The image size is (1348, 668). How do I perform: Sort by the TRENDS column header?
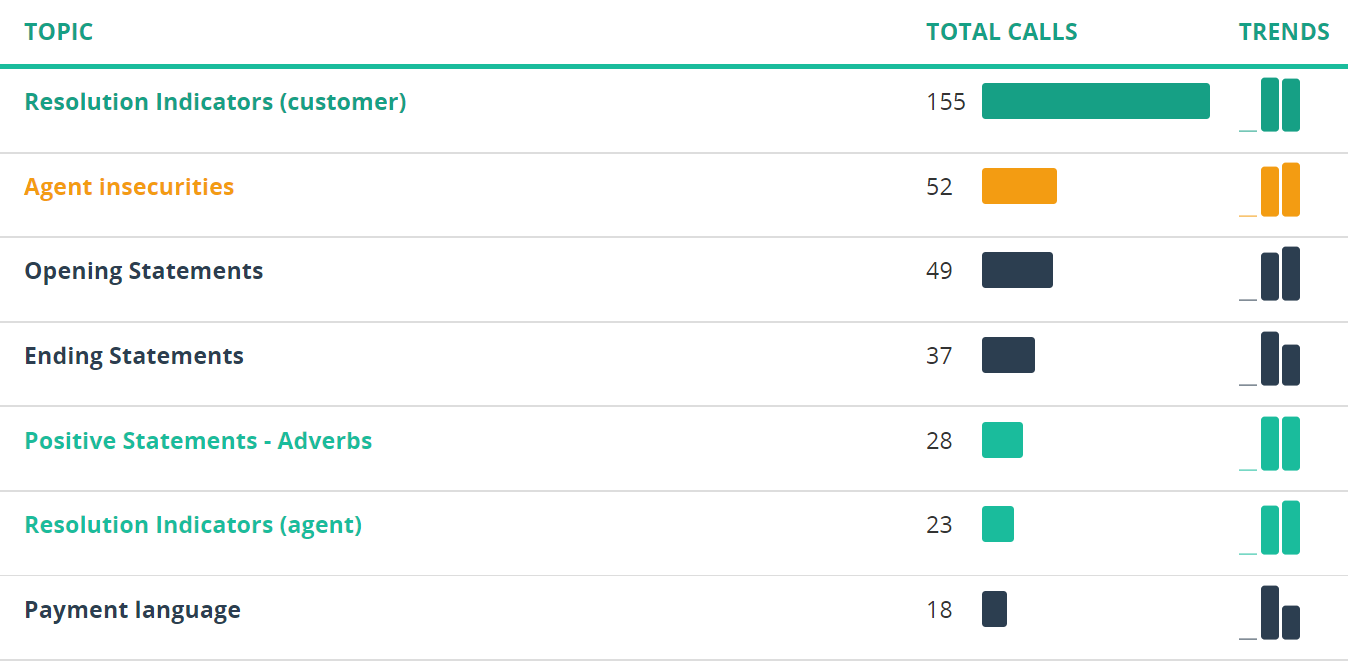click(x=1284, y=32)
